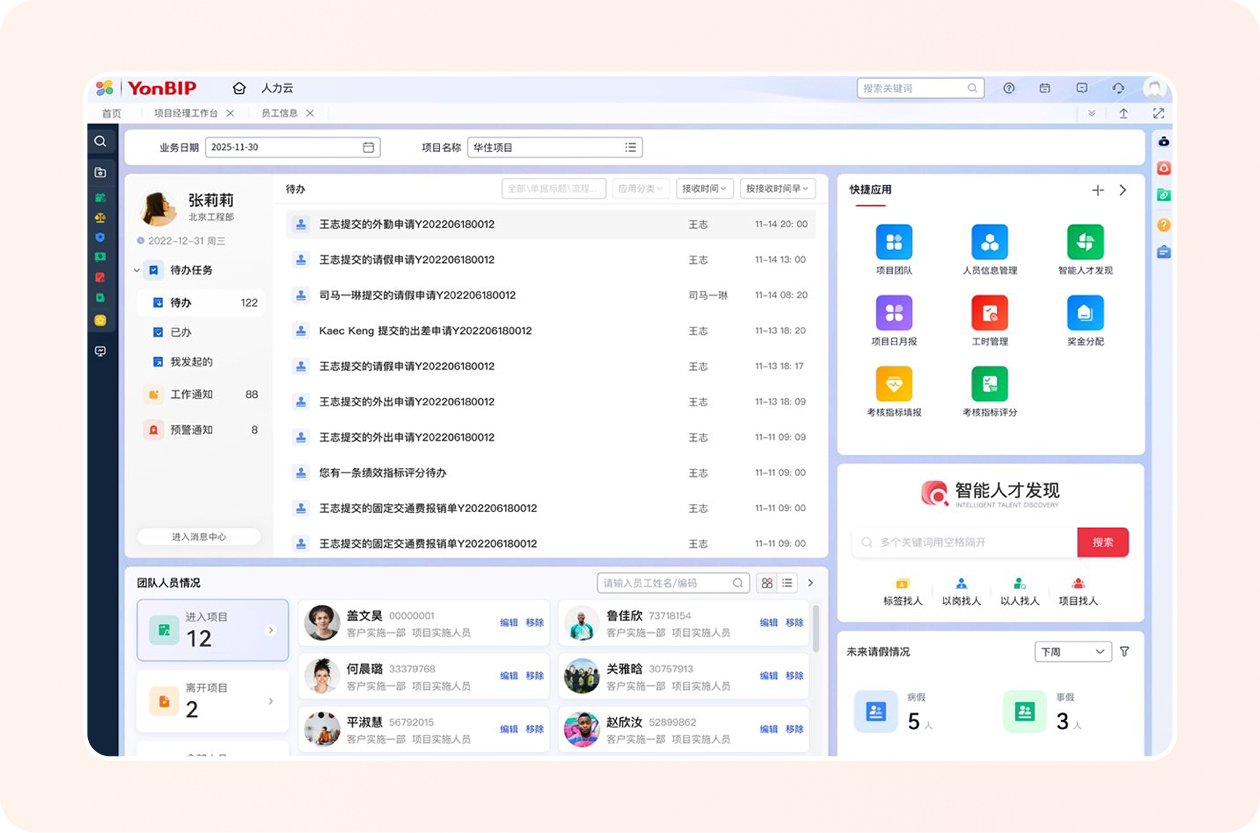The width and height of the screenshot is (1260, 833).
Task: Open 工作通知 notifications
Action: (x=200, y=394)
